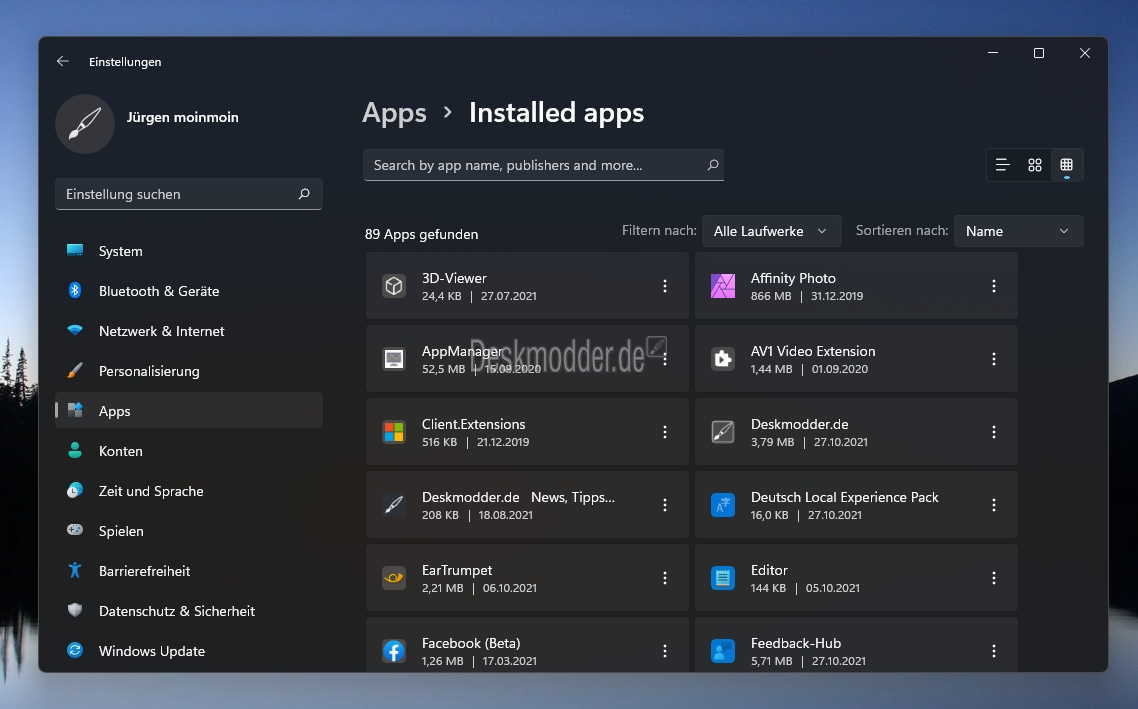This screenshot has width=1138, height=709.
Task: Click the Deskmodder.de 3,79 MB app icon
Action: pyautogui.click(x=723, y=432)
